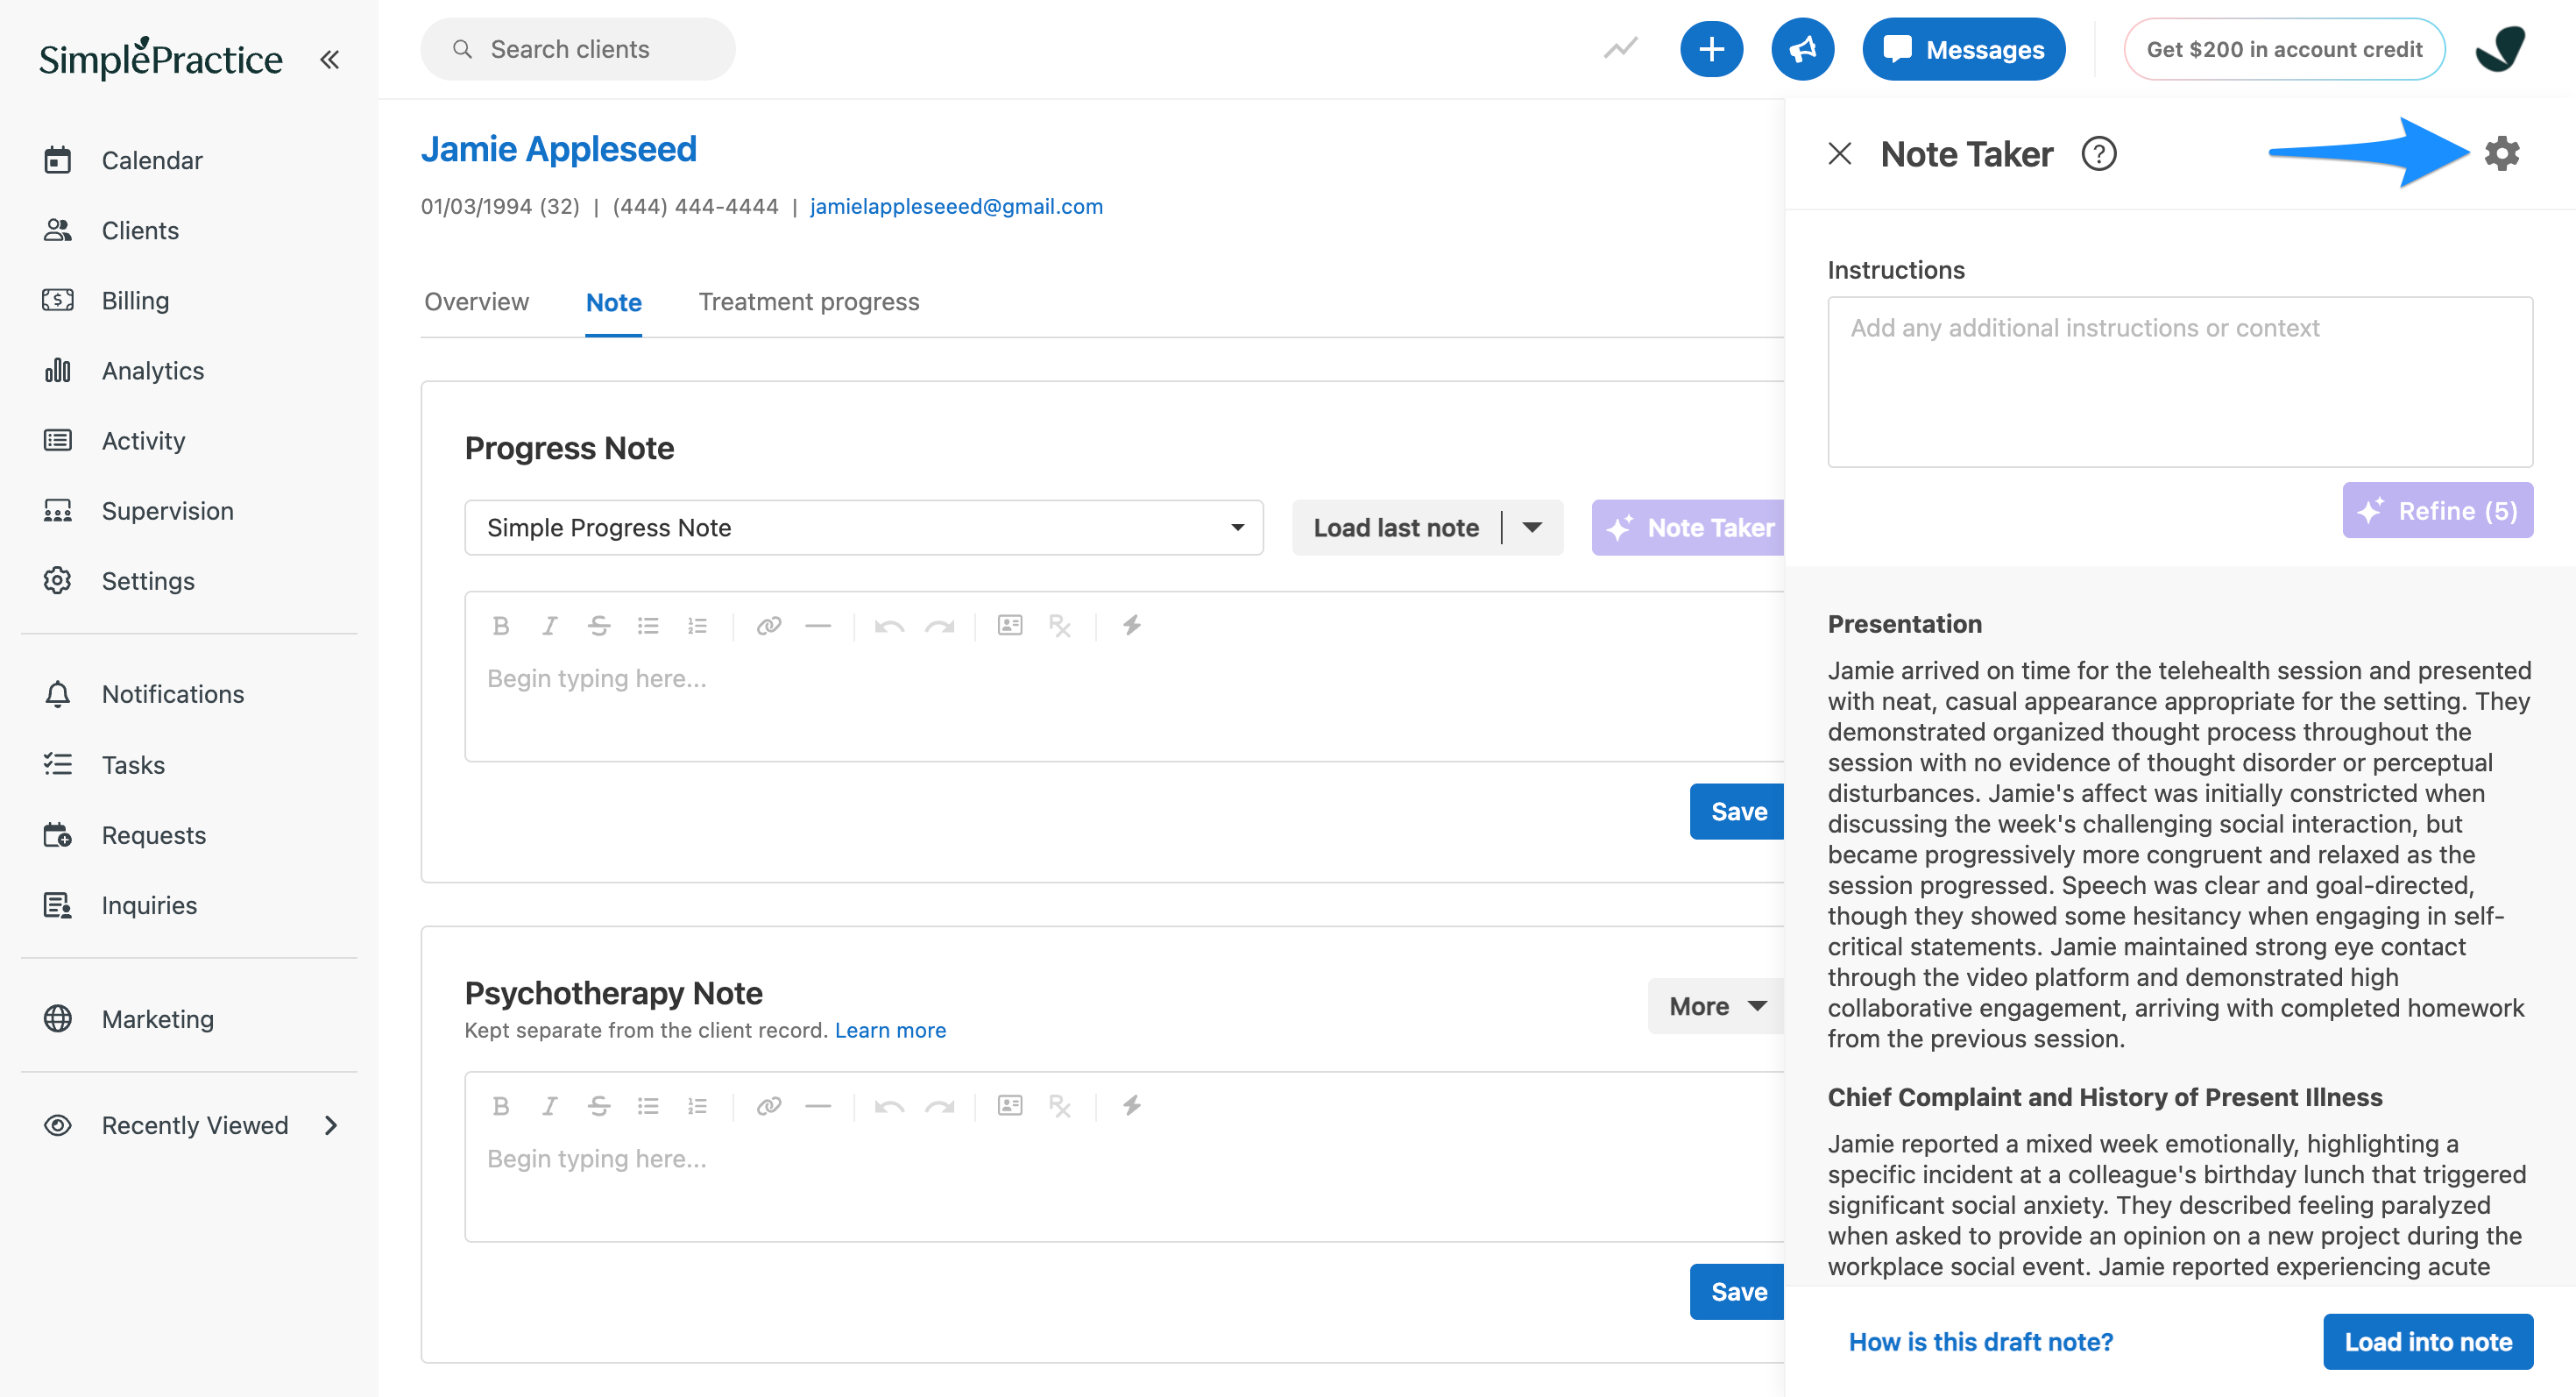Insert numbered list in Progress Note editor
The height and width of the screenshot is (1397, 2576).
697,625
